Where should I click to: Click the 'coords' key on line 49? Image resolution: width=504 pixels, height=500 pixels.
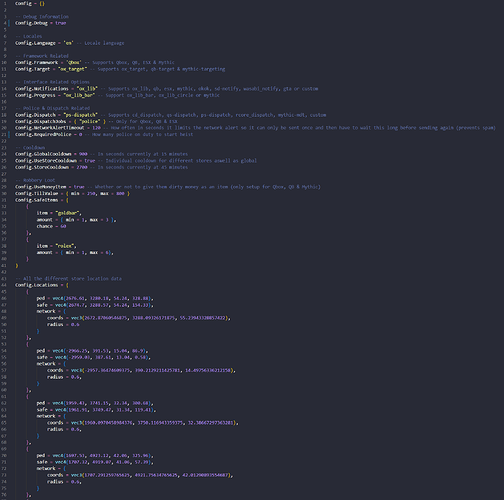click(55, 318)
